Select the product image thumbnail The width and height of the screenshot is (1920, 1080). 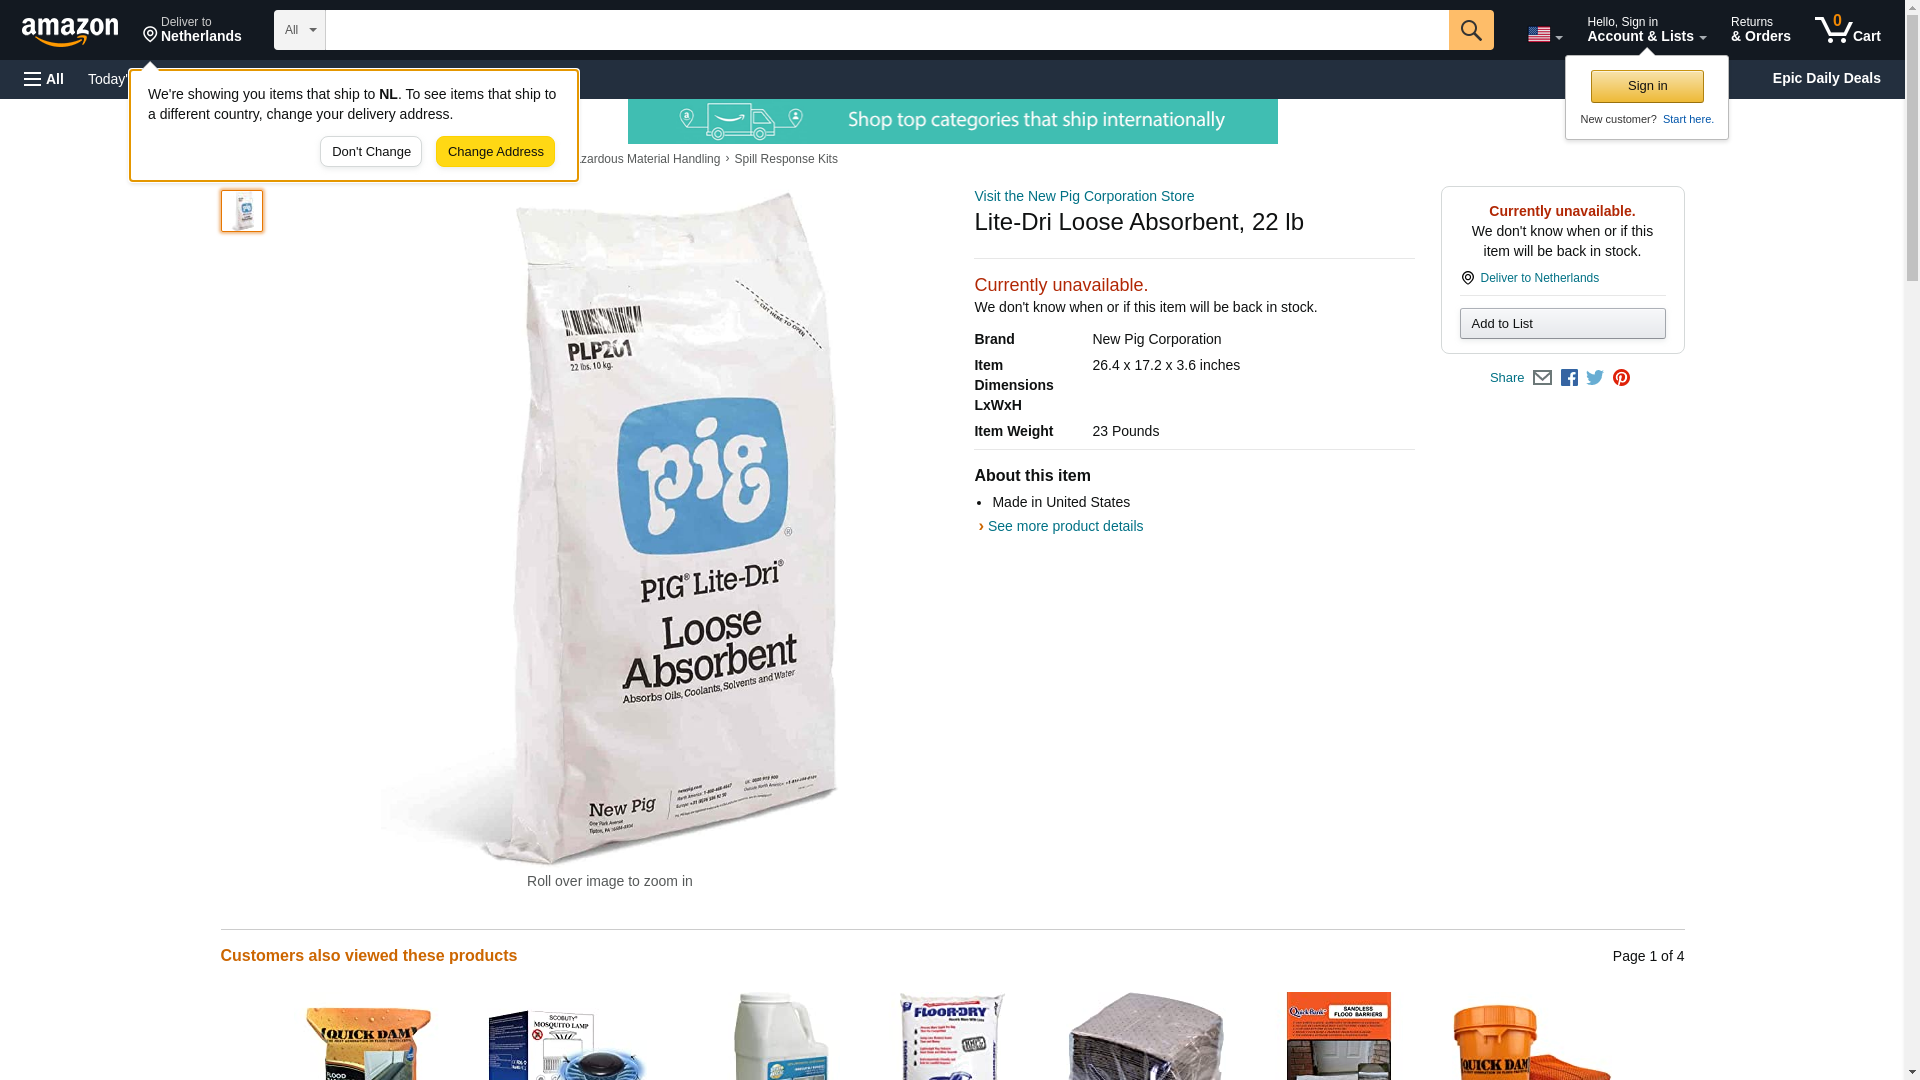pos(242,211)
